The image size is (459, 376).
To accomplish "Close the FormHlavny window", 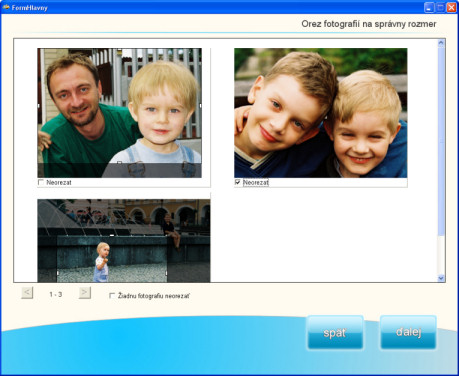I will click(x=451, y=7).
